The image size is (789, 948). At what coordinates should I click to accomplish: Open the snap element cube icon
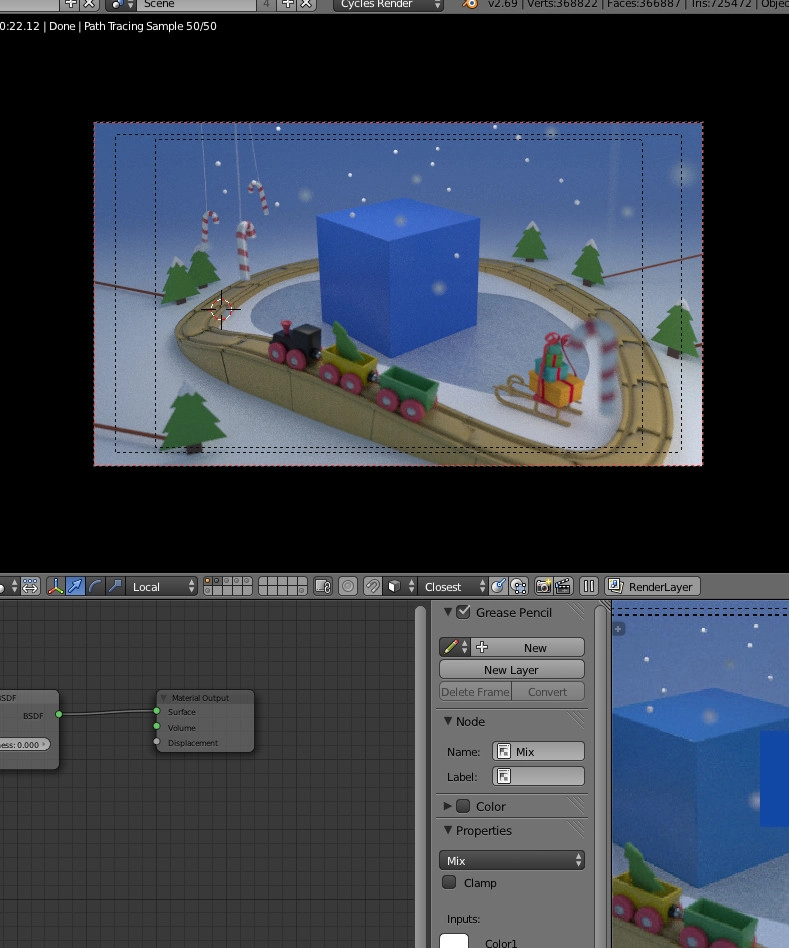[x=400, y=586]
